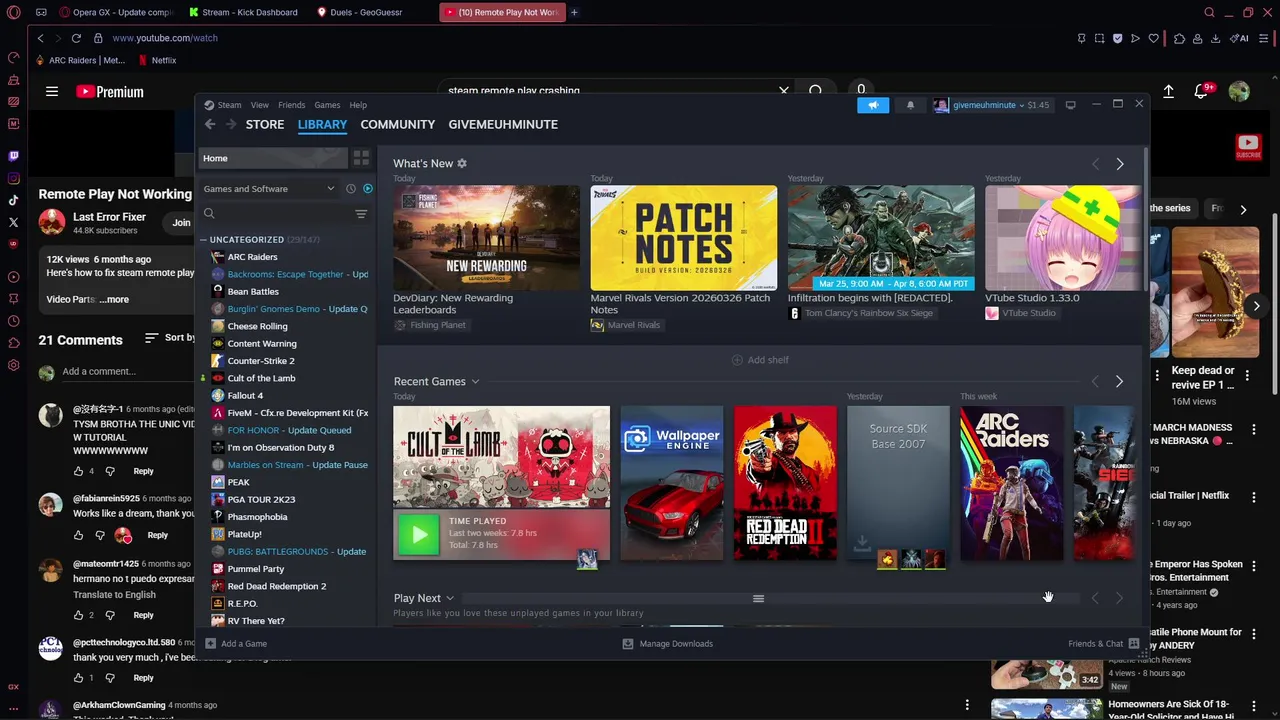Advance Recent Games shelf with right arrow

(1119, 382)
